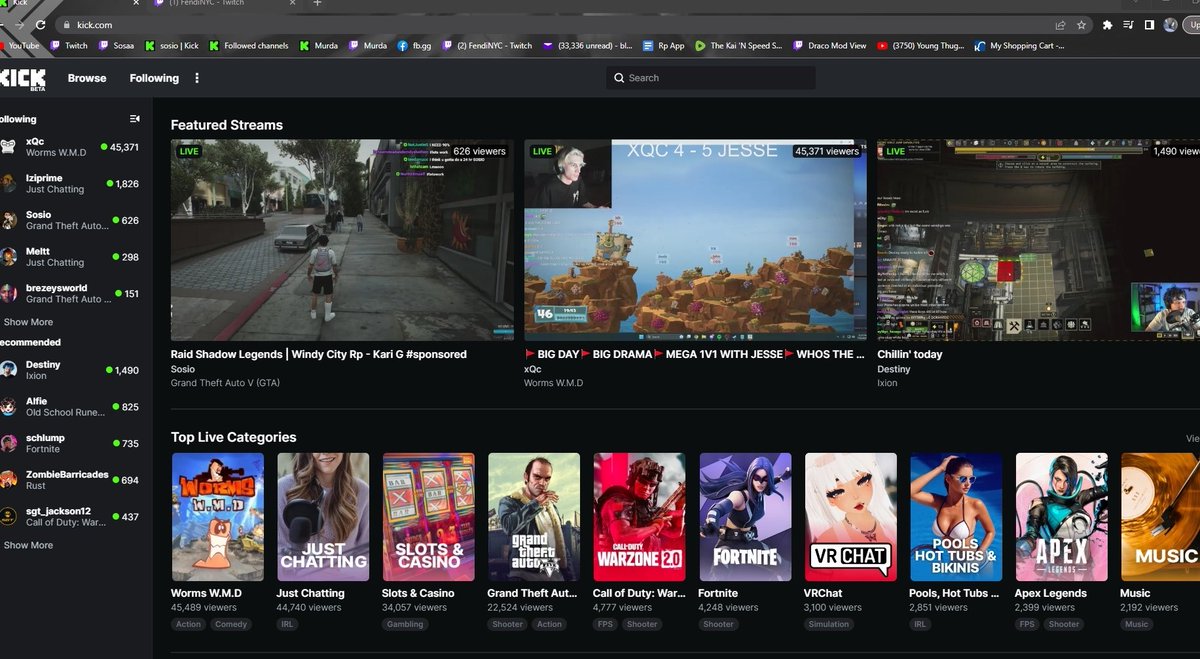Expand Show More under Following list
The width and height of the screenshot is (1200, 659).
28,322
